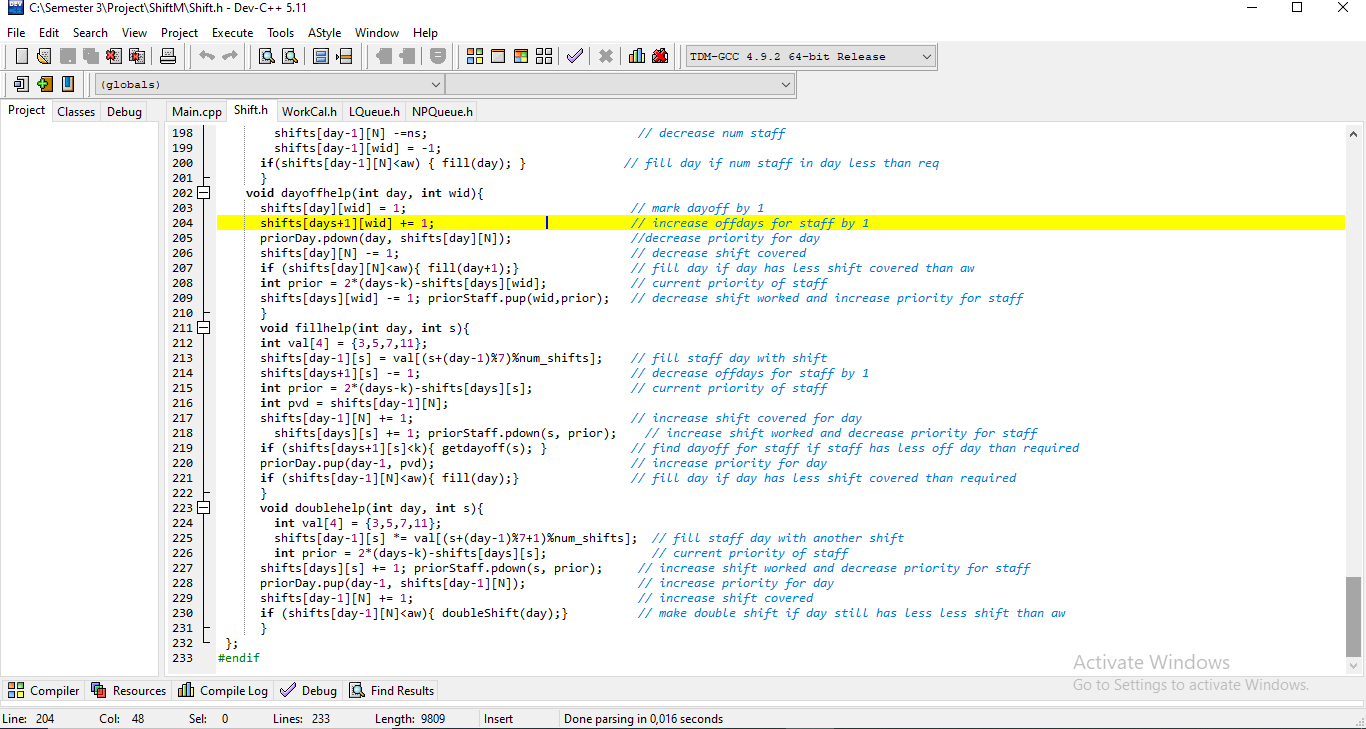
Task: Switch to the Main.cpp editor tab
Action: coord(197,112)
